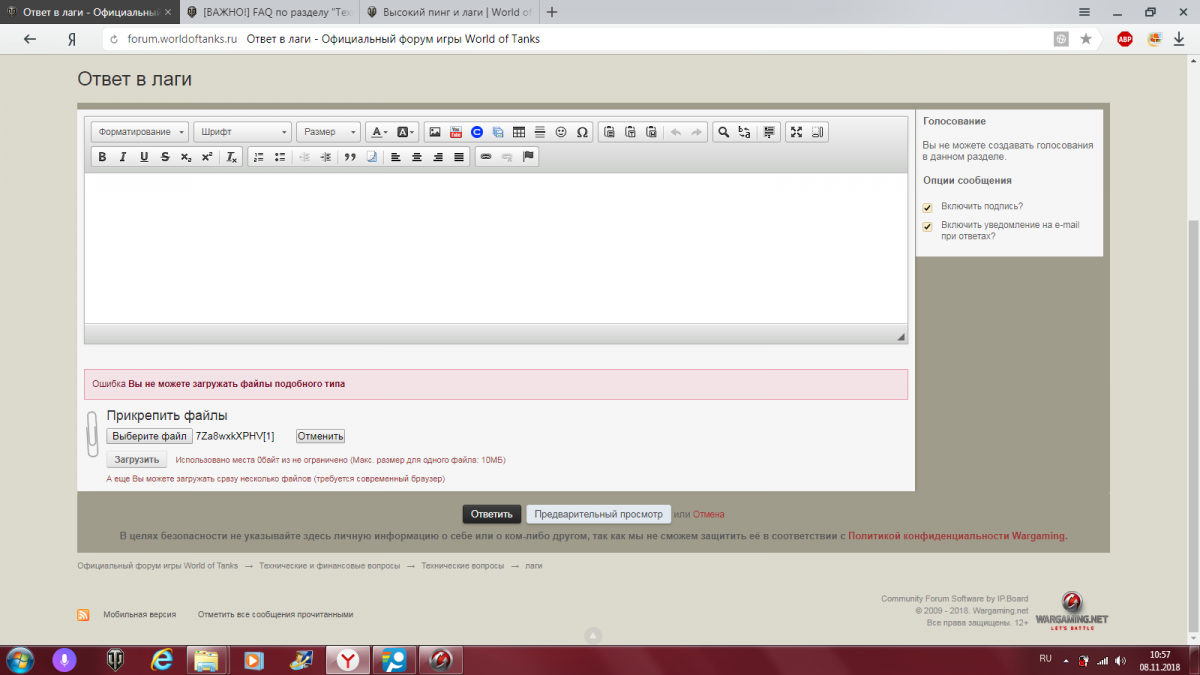
Task: Open a new browser tab
Action: pos(552,12)
